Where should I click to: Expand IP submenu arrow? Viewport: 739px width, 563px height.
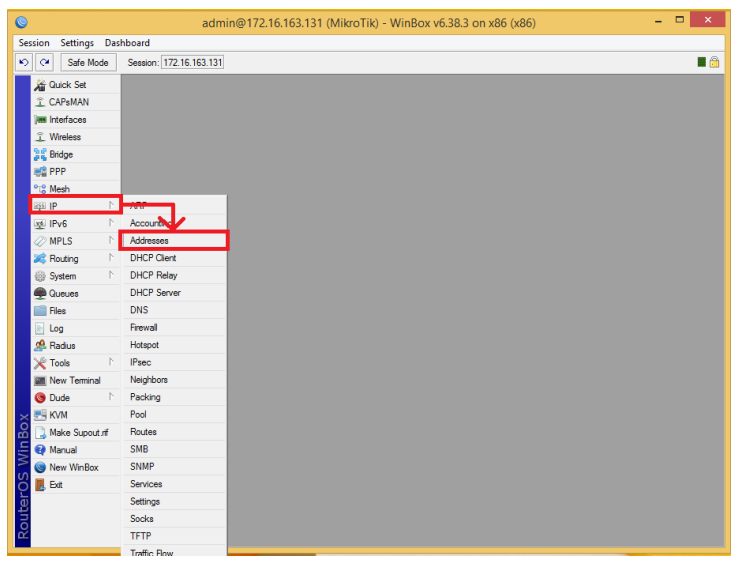click(x=111, y=205)
